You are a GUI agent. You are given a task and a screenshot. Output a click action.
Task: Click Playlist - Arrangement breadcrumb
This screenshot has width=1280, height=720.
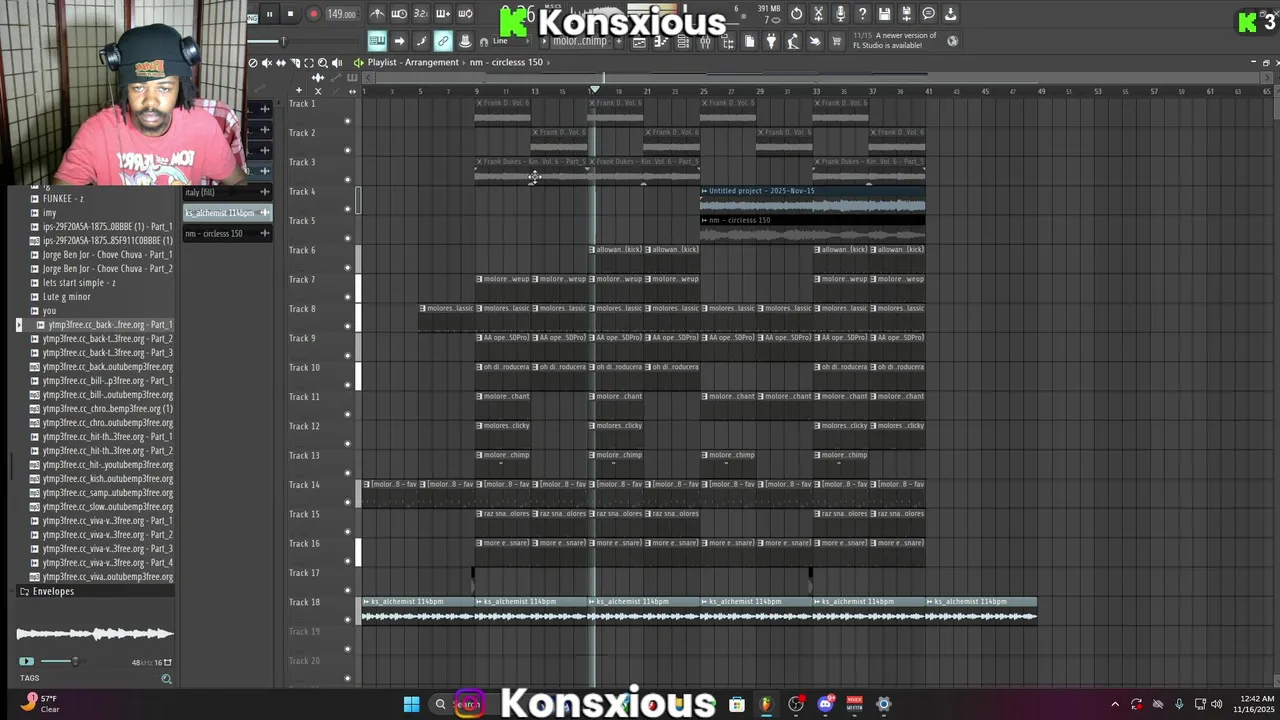coord(413,62)
